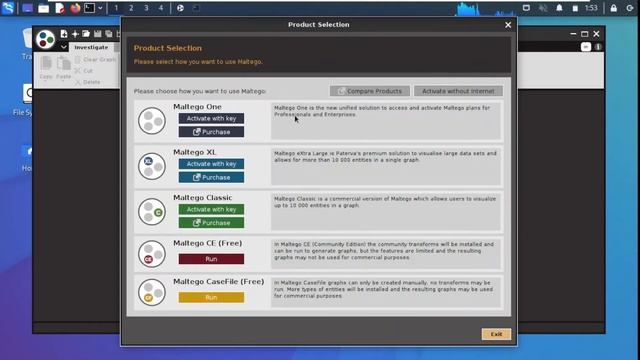Click the info icon in Maltego window
Viewport: 640px width, 360px height.
598,47
